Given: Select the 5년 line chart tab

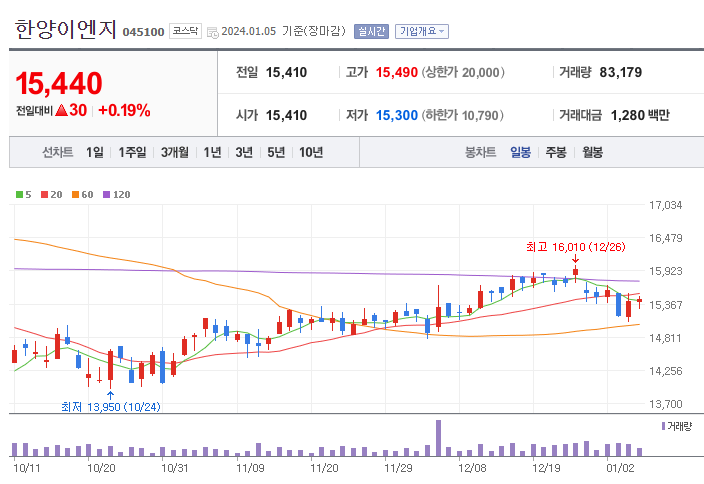Looking at the screenshot, I should click(x=276, y=153).
